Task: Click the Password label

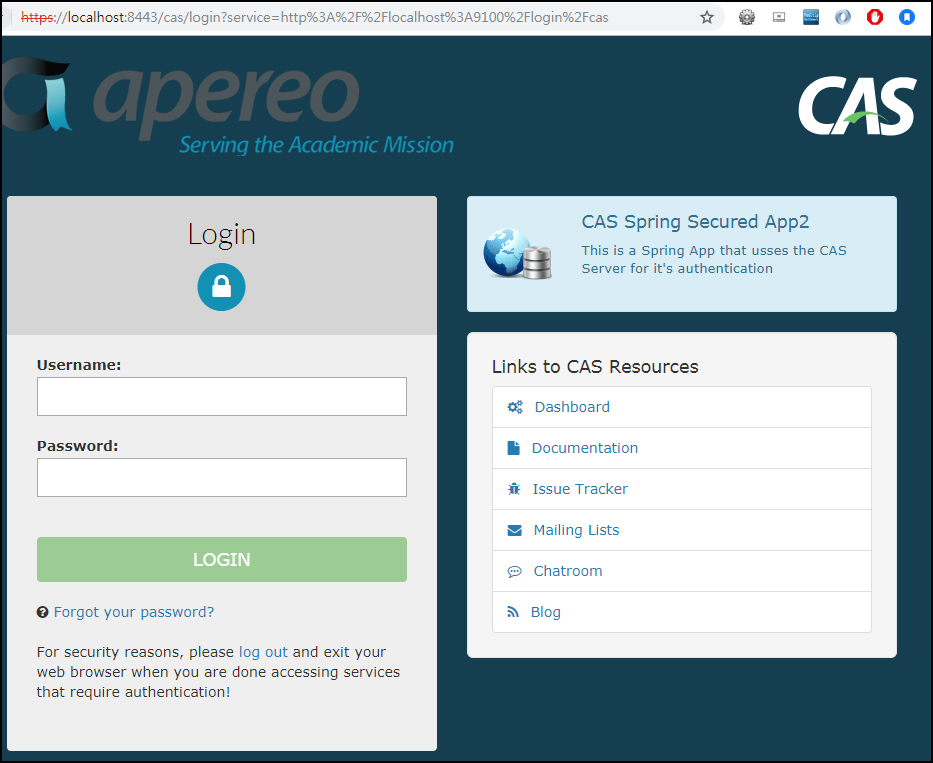Action: (x=77, y=446)
